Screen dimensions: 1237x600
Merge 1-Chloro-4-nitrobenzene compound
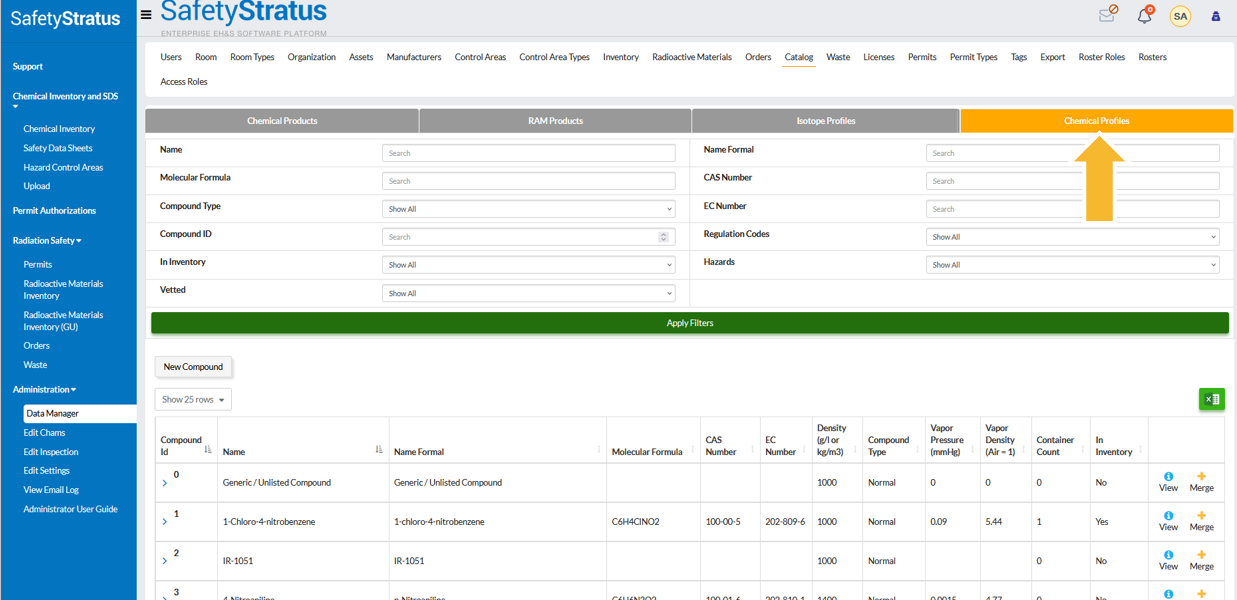1201,521
